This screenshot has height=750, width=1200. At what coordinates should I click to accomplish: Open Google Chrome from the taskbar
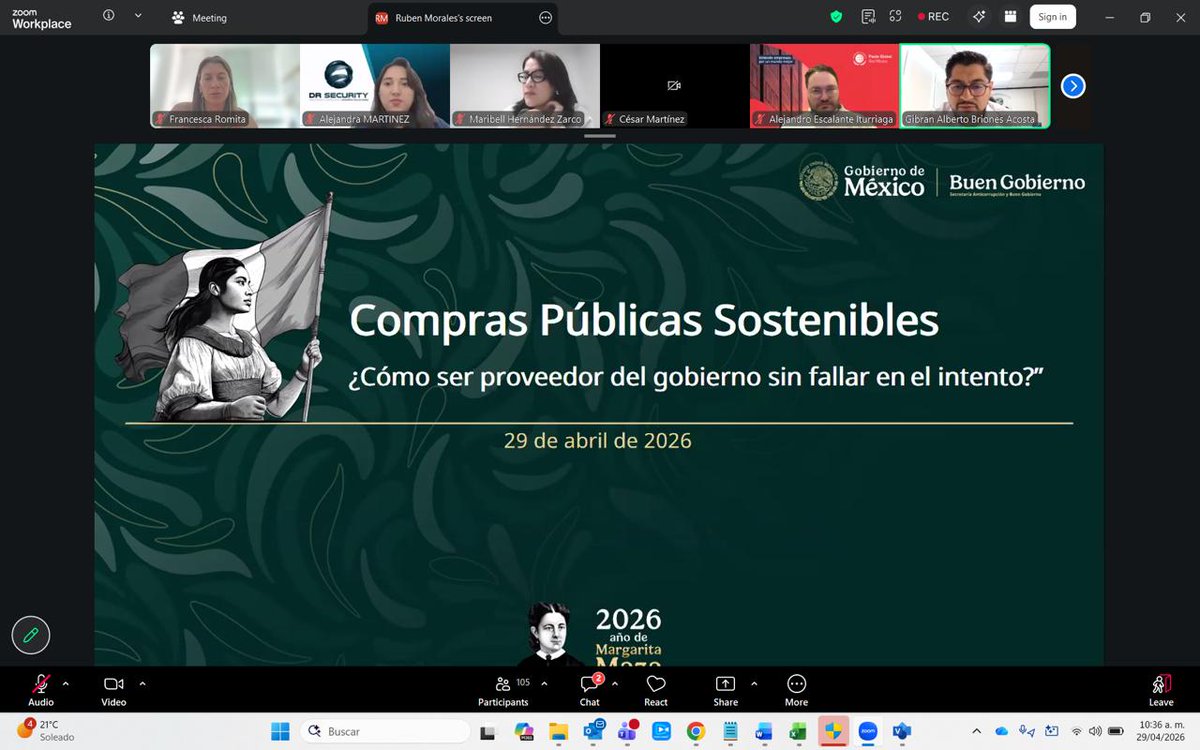[x=696, y=731]
